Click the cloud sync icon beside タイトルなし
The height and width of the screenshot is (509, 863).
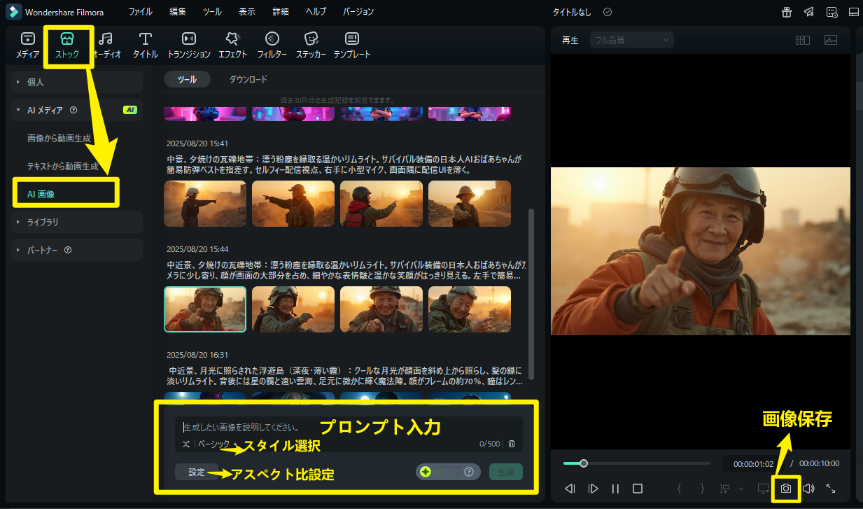click(x=607, y=12)
